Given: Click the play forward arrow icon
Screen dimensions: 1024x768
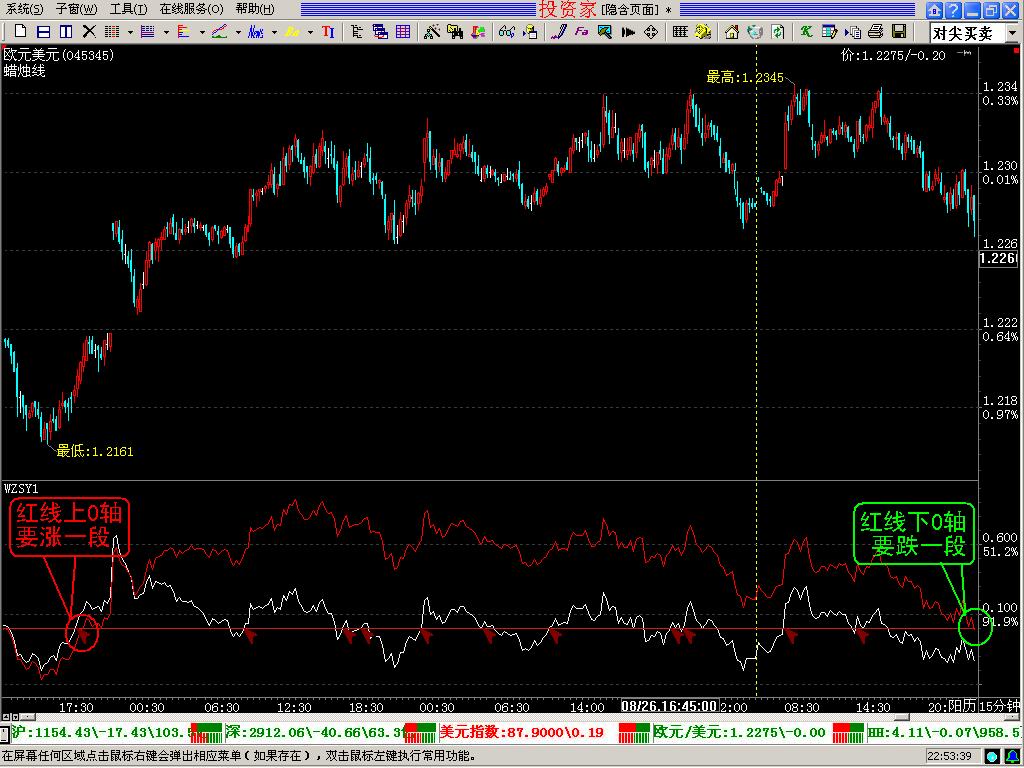Looking at the screenshot, I should tap(628, 31).
